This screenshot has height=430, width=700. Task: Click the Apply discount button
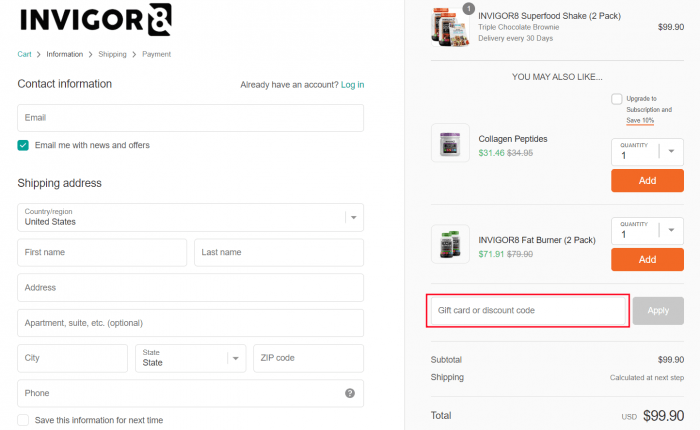[x=658, y=310]
